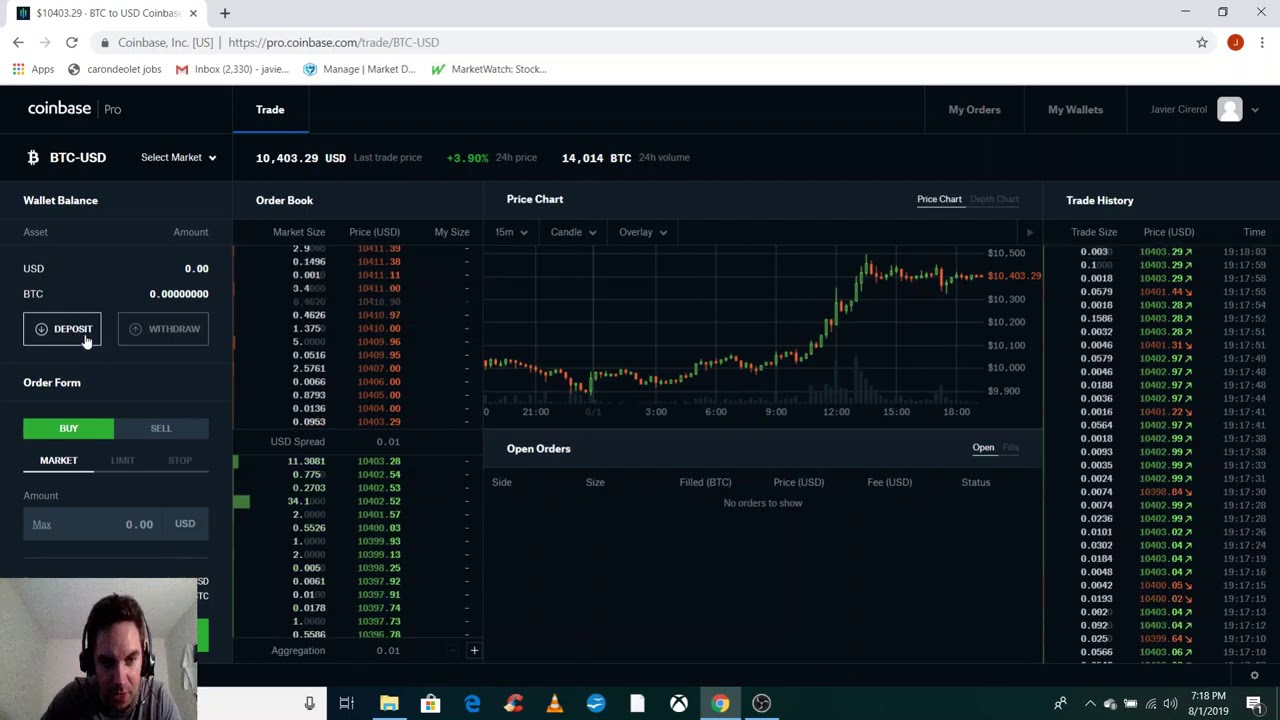Image resolution: width=1280 pixels, height=720 pixels.
Task: Click Chrome icon on the taskbar
Action: (x=720, y=703)
